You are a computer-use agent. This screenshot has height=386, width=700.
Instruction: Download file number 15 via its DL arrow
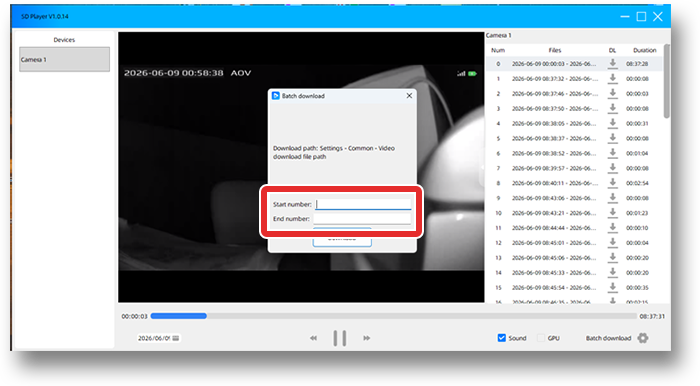click(612, 287)
